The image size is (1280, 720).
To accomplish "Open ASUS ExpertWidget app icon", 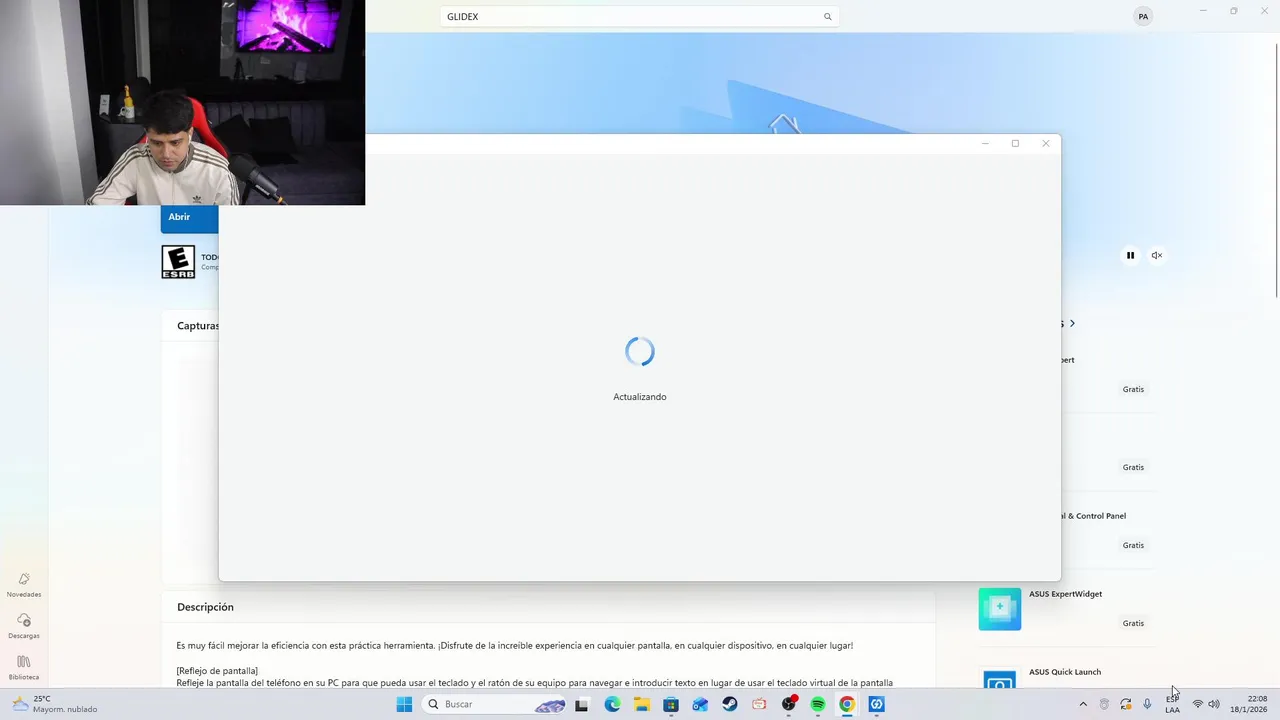I will [1000, 609].
